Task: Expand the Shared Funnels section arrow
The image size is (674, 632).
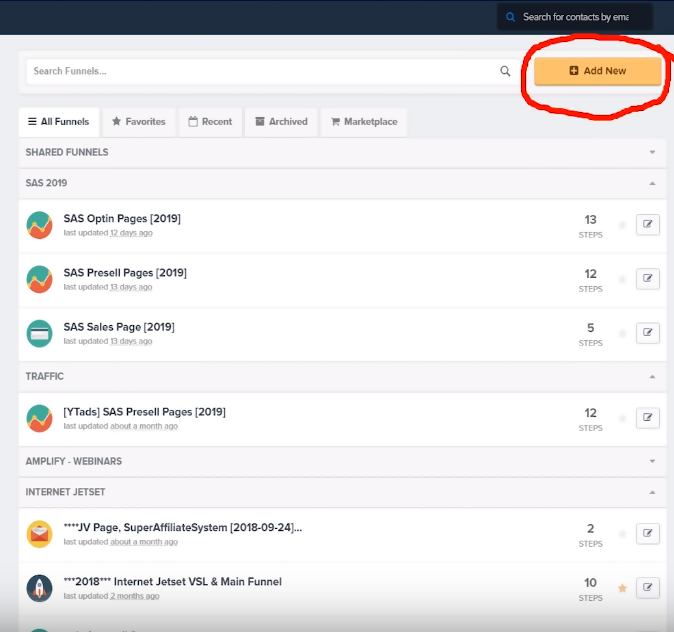Action: (x=652, y=152)
